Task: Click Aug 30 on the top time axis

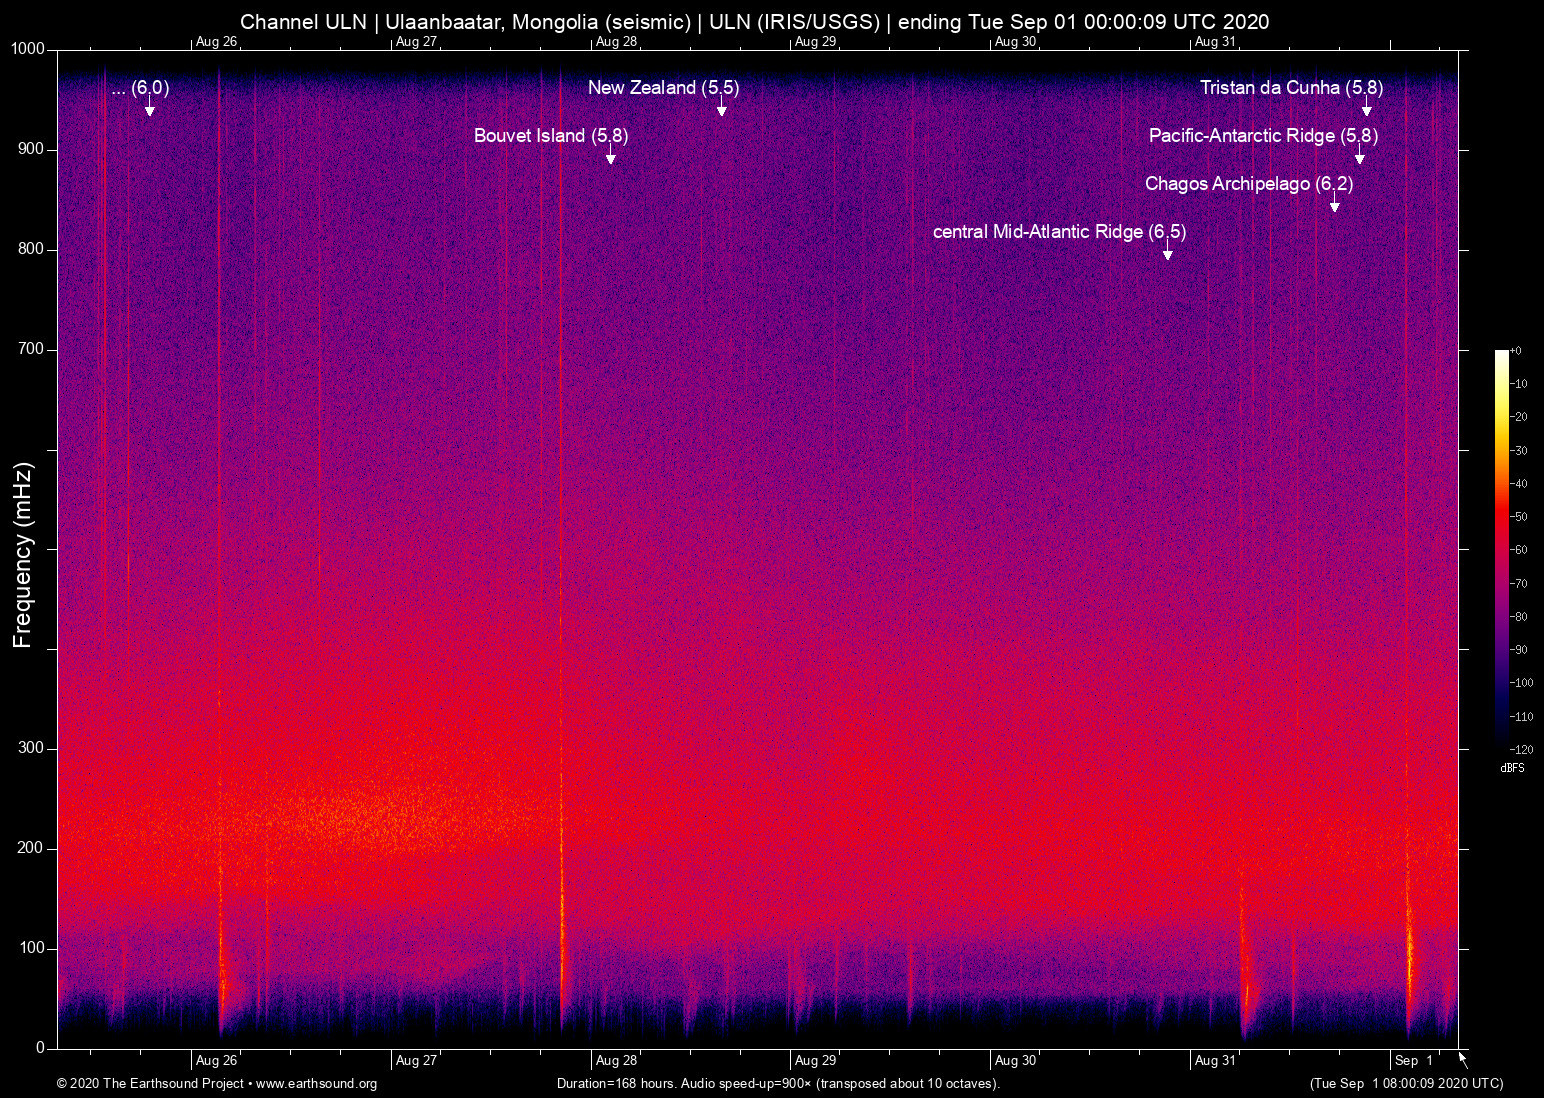Action: (1015, 42)
